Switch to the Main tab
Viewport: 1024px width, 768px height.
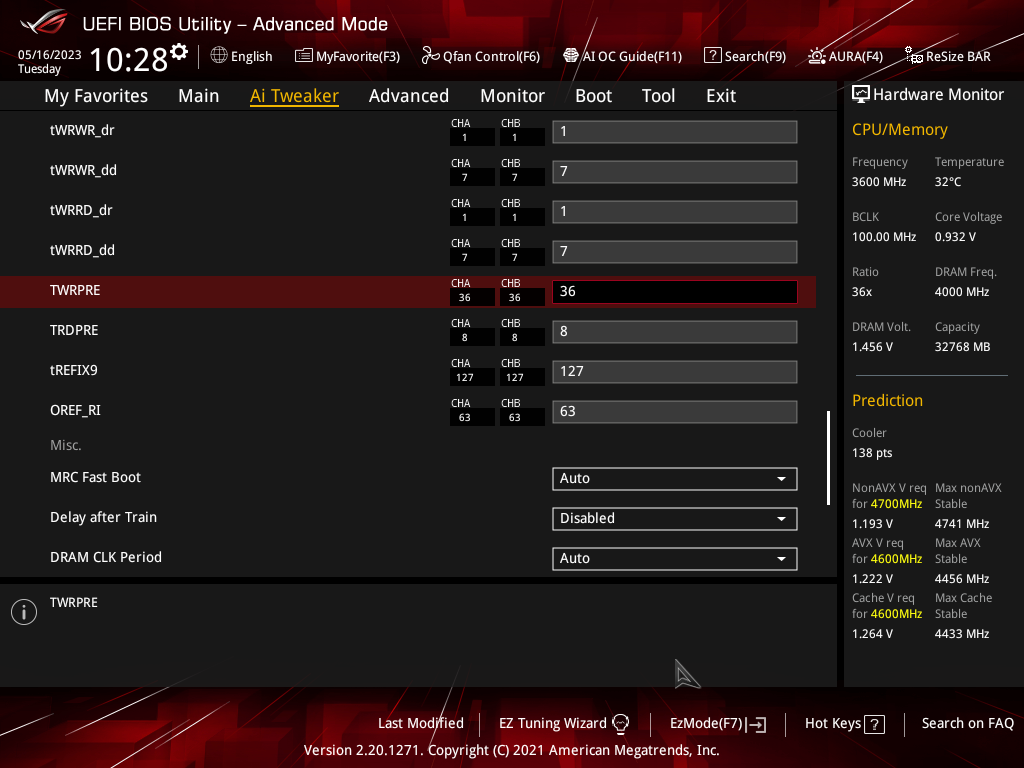(x=199, y=96)
